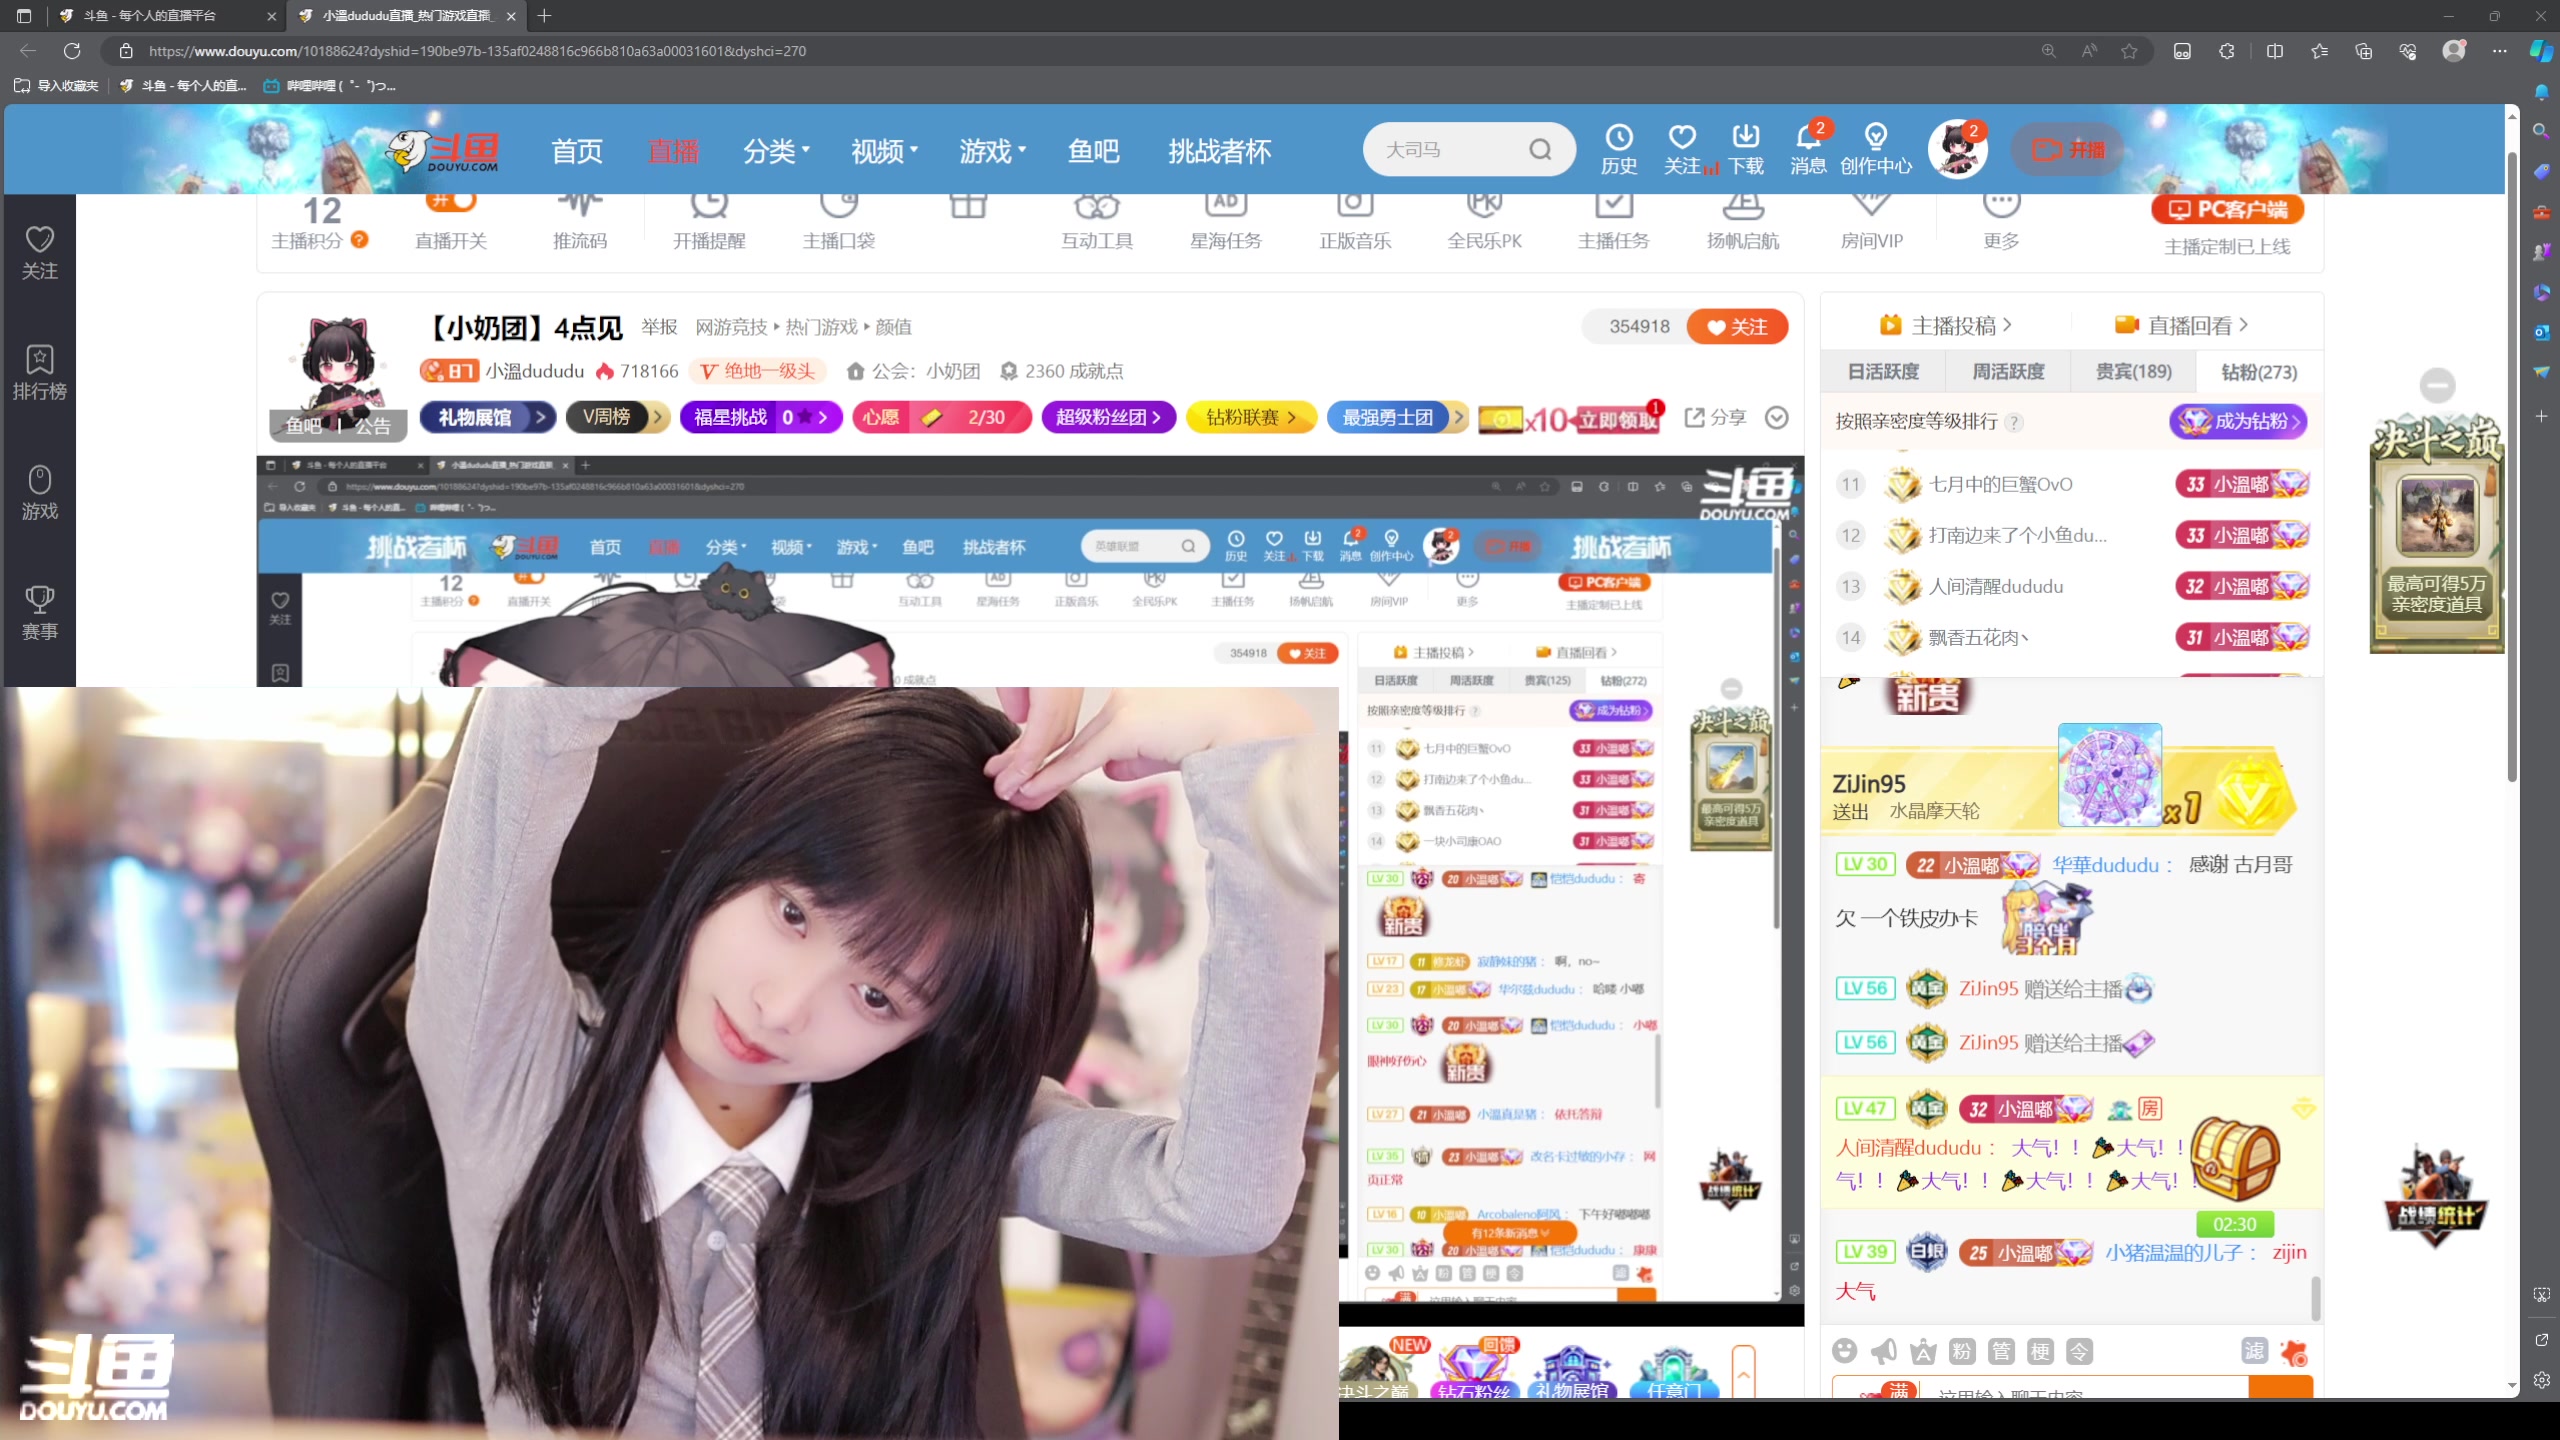Open the 主播任务 checklist tool
2560x1440 pixels.
(1613, 223)
